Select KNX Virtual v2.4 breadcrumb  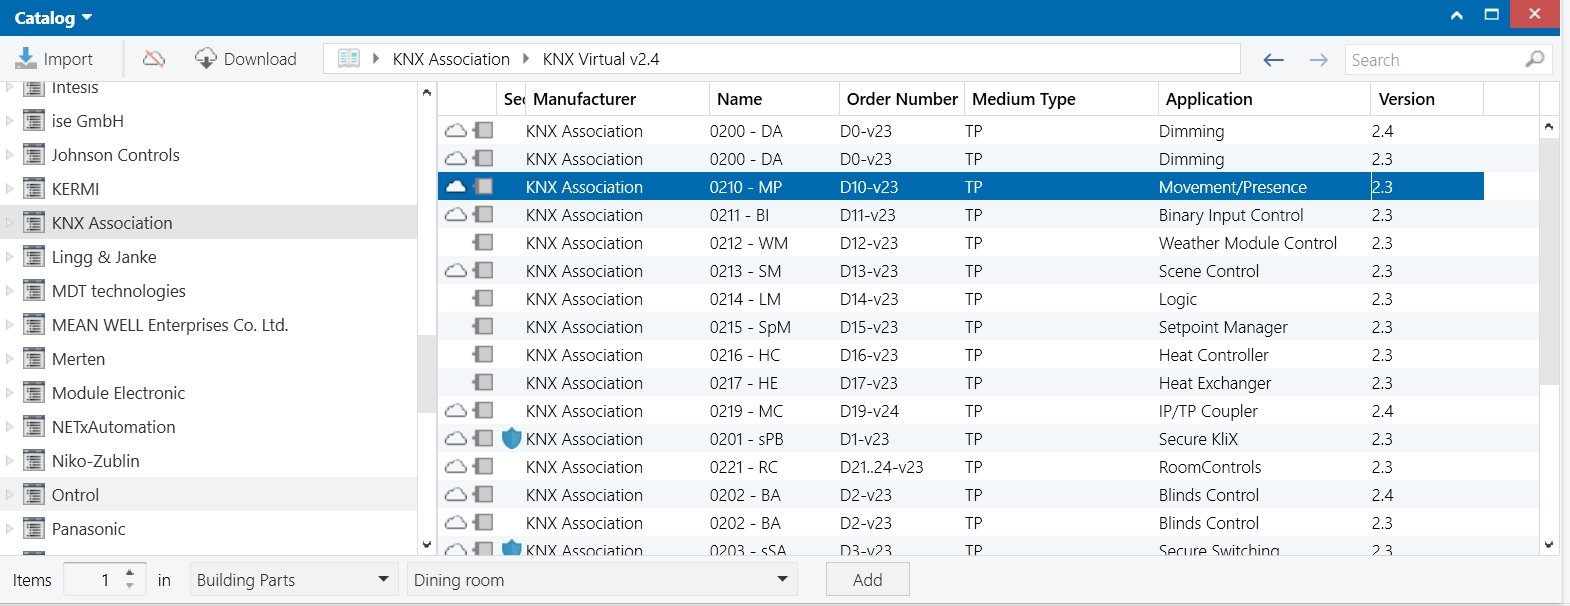[601, 59]
